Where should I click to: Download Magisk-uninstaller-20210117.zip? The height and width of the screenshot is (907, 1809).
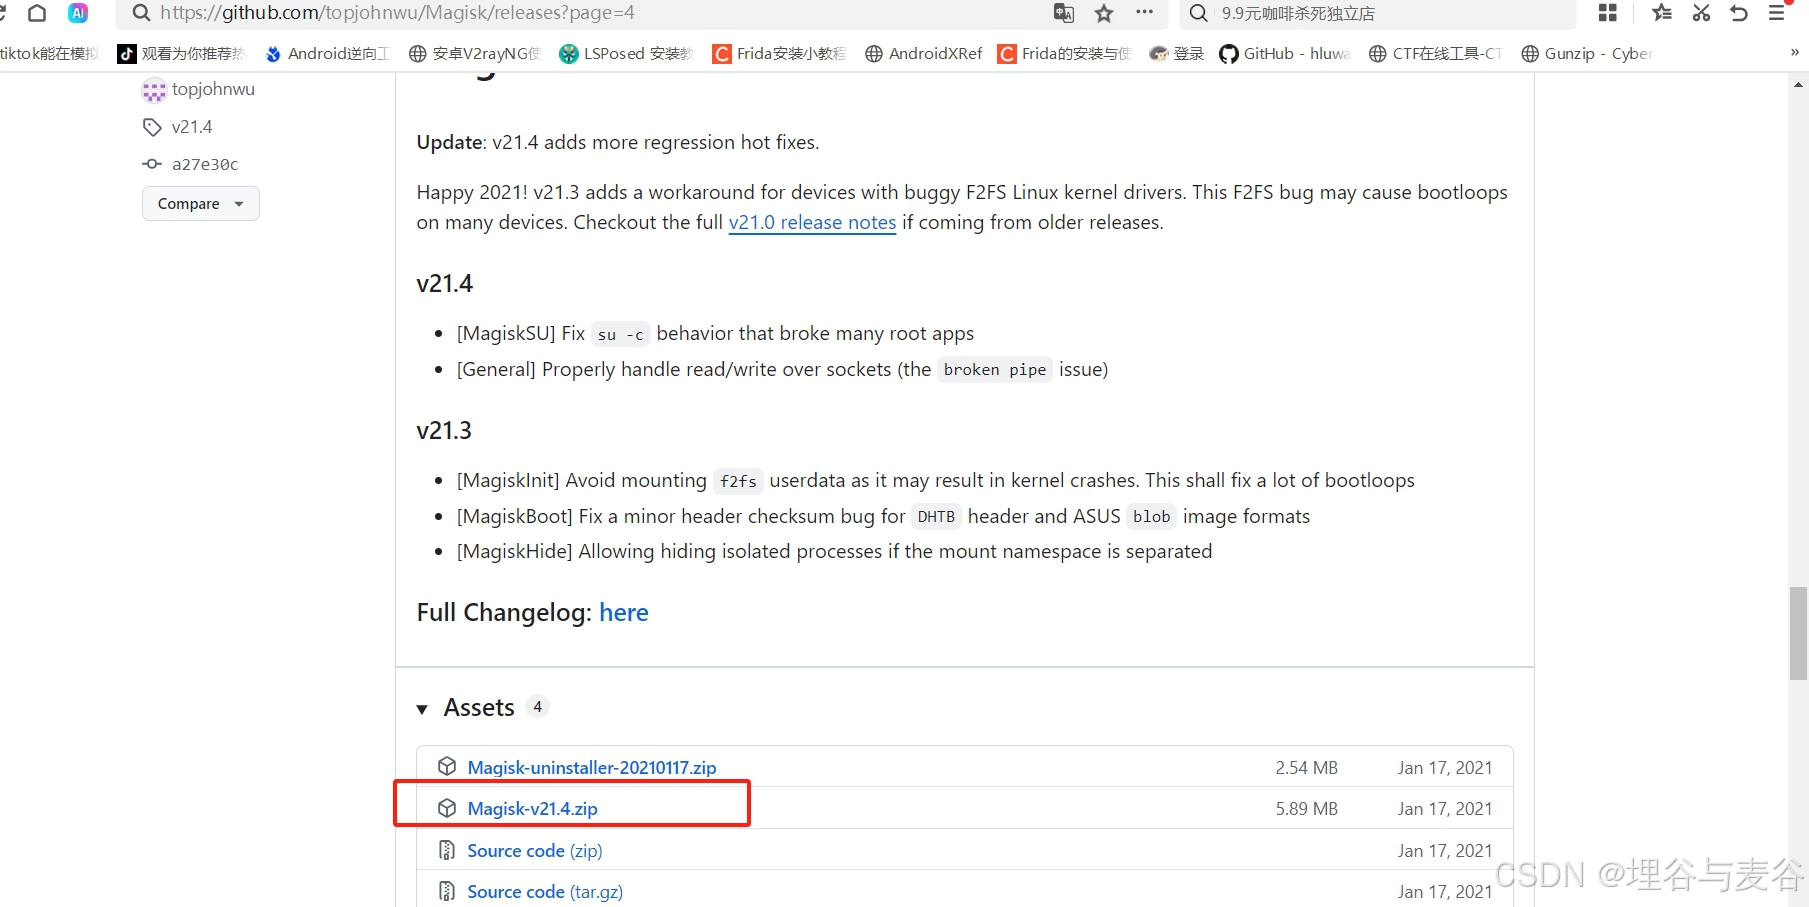click(592, 767)
